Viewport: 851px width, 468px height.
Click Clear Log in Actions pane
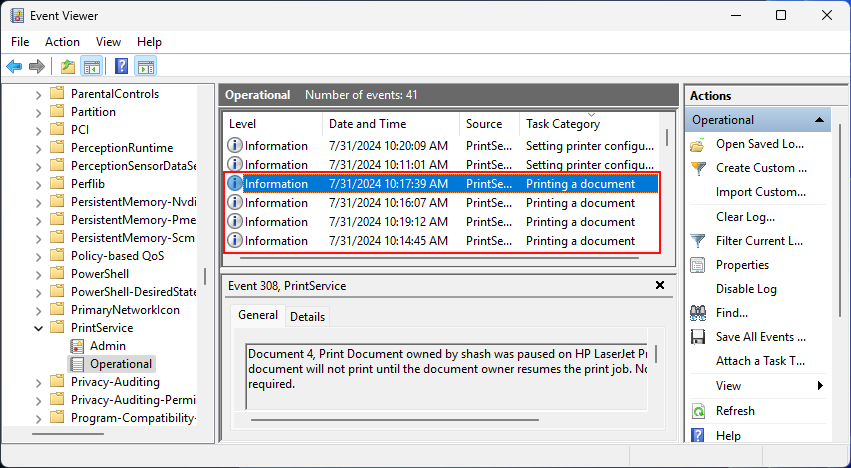[746, 217]
